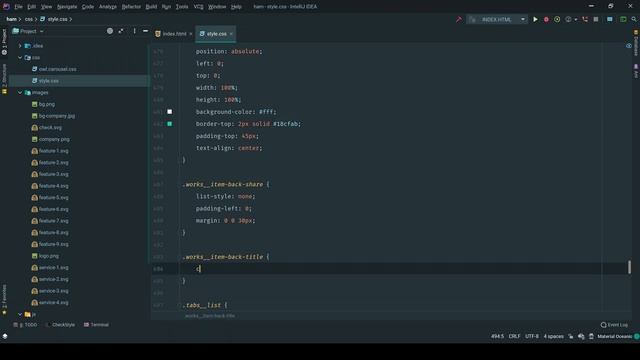Screen dimensions: 640x360
Task: Click the tool windows quick access icon at bottom-left
Action: pos(5,336)
